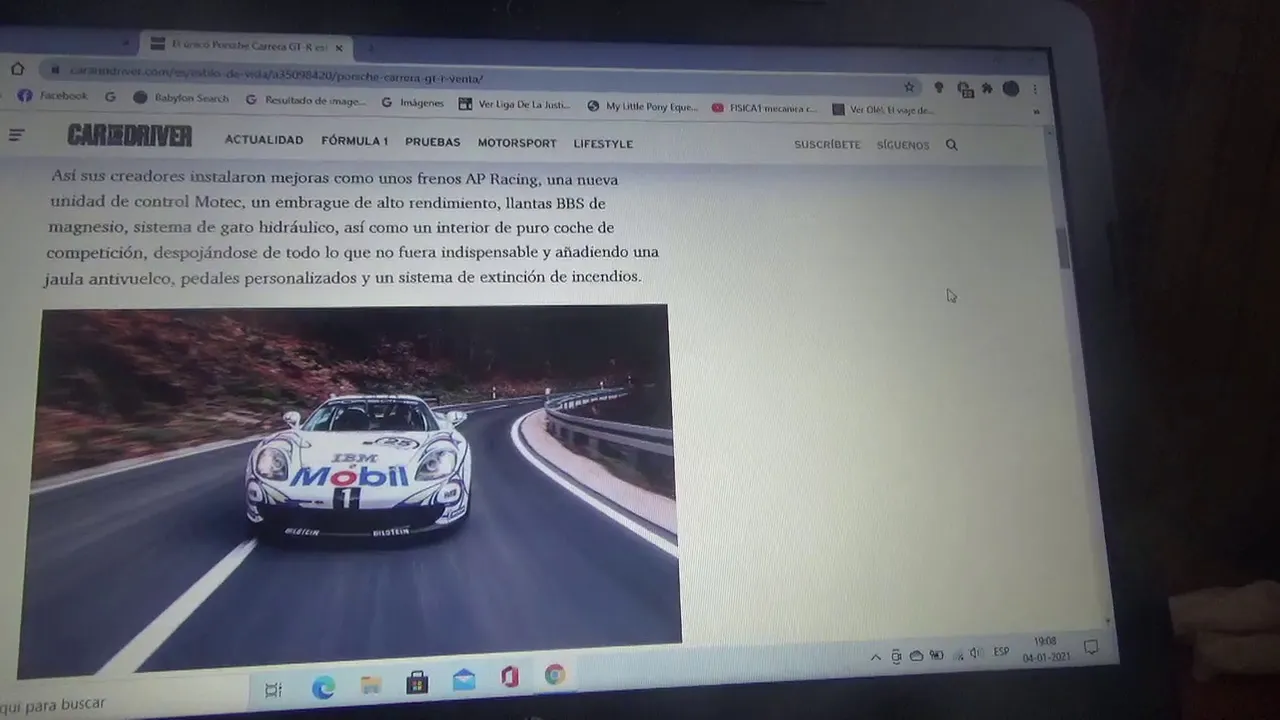Go to the FÓRMULA 1 section

coord(354,142)
